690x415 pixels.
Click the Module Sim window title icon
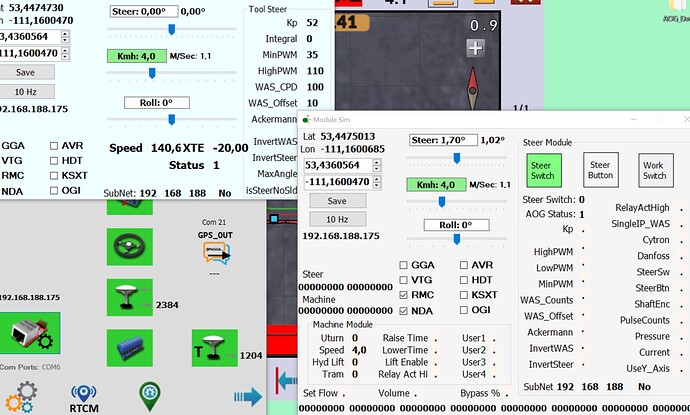point(306,119)
